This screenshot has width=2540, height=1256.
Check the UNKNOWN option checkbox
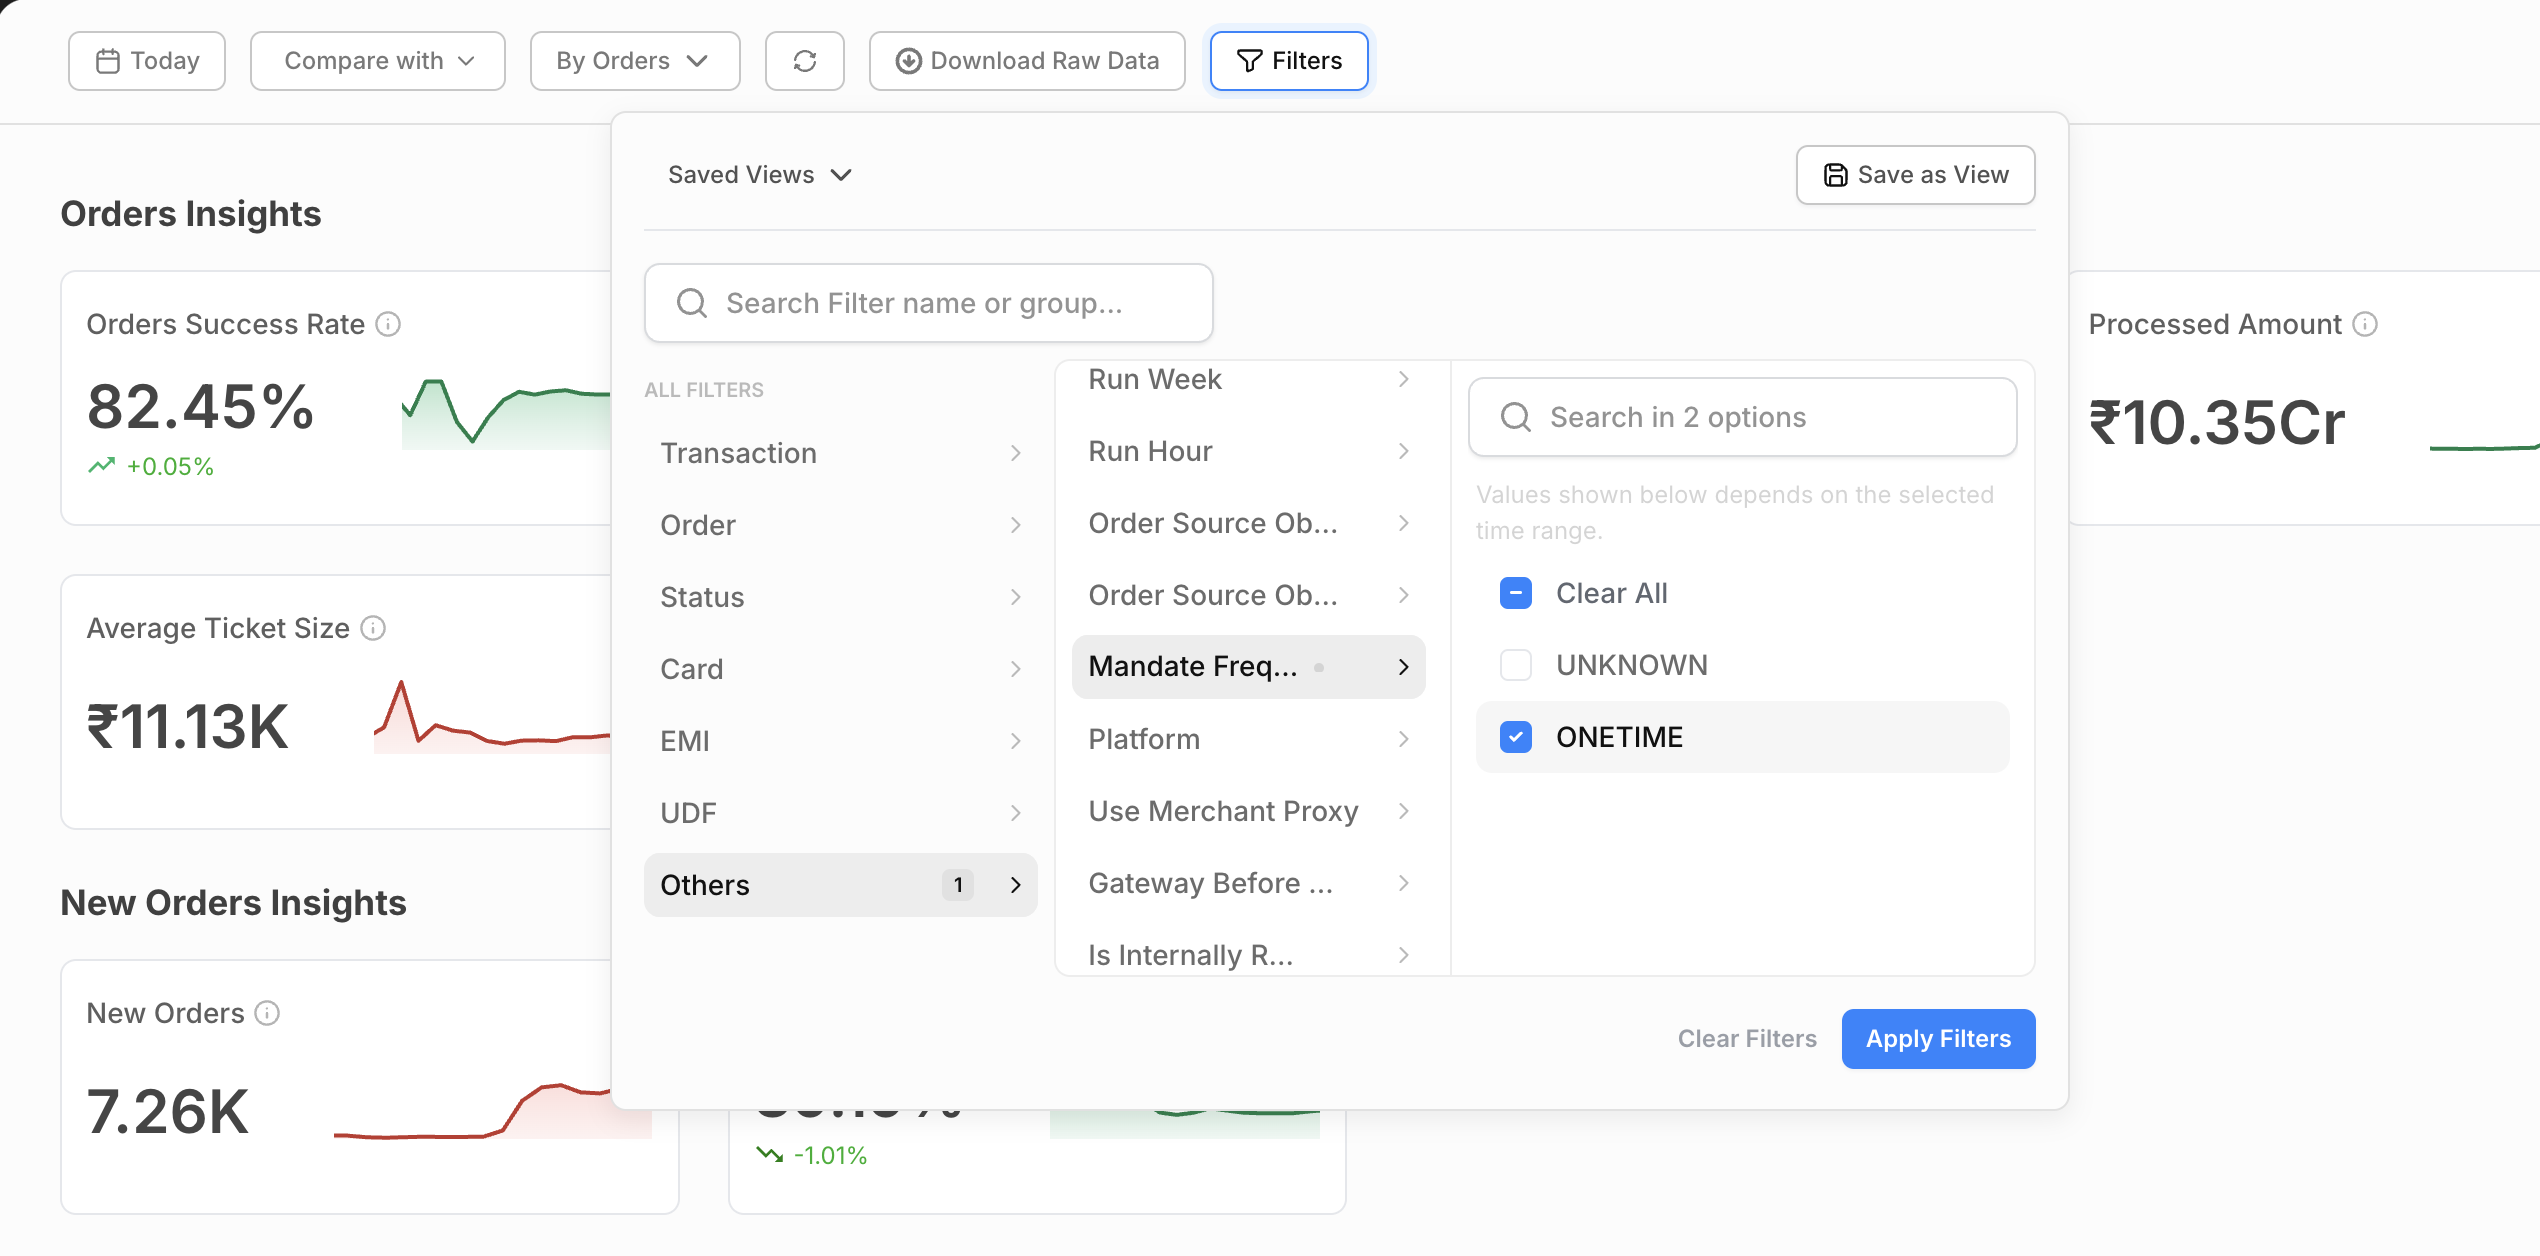[1516, 665]
